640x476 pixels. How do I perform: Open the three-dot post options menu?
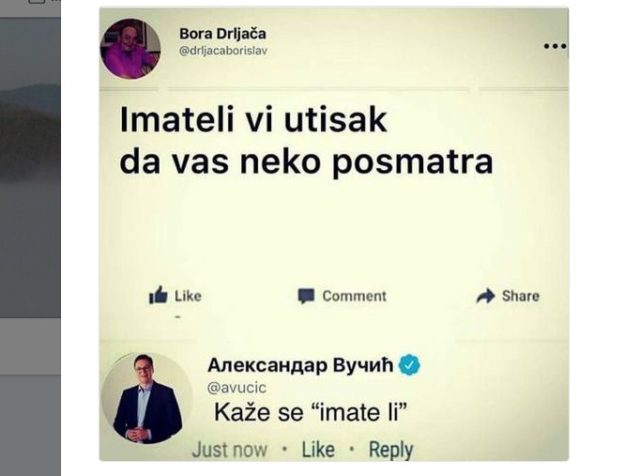point(555,46)
